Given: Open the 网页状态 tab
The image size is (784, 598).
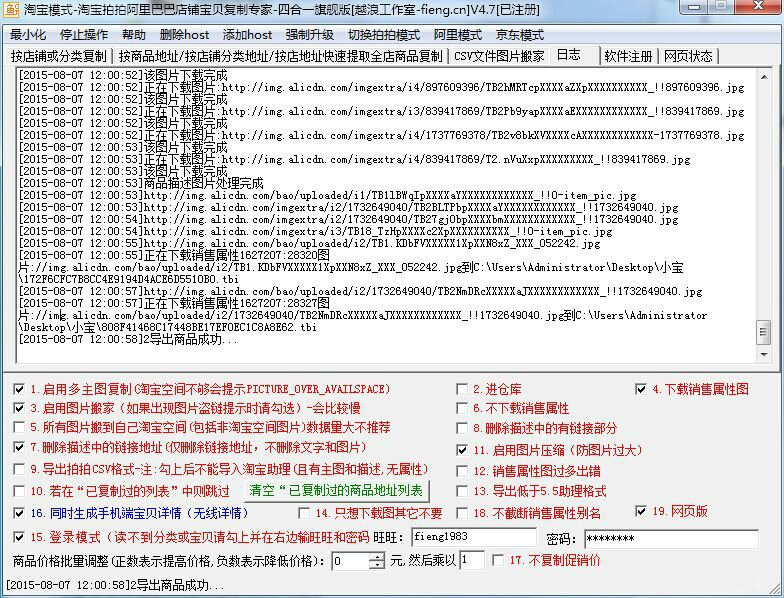Looking at the screenshot, I should (x=688, y=56).
